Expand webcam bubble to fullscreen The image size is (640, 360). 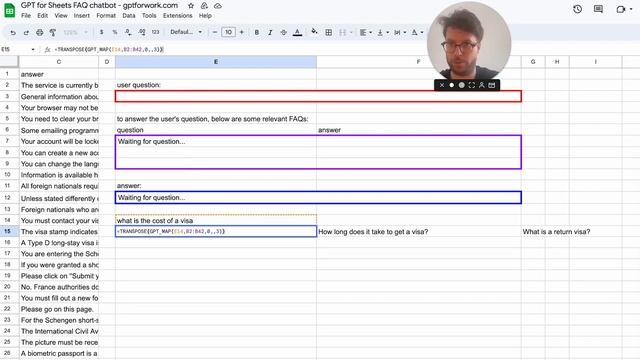pos(472,85)
